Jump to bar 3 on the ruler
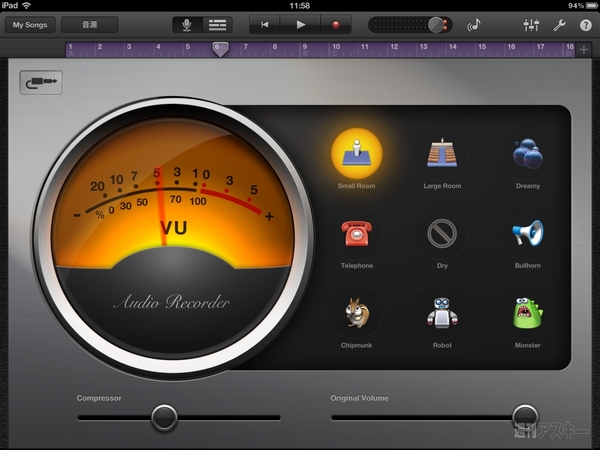Viewport: 600px width, 450px height. point(129,47)
